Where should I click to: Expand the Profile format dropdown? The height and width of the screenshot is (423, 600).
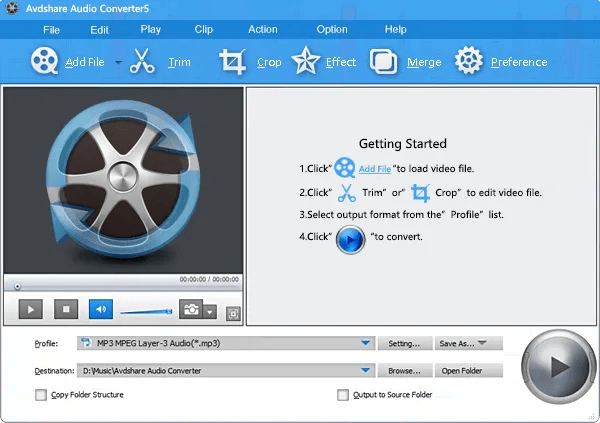tap(367, 343)
